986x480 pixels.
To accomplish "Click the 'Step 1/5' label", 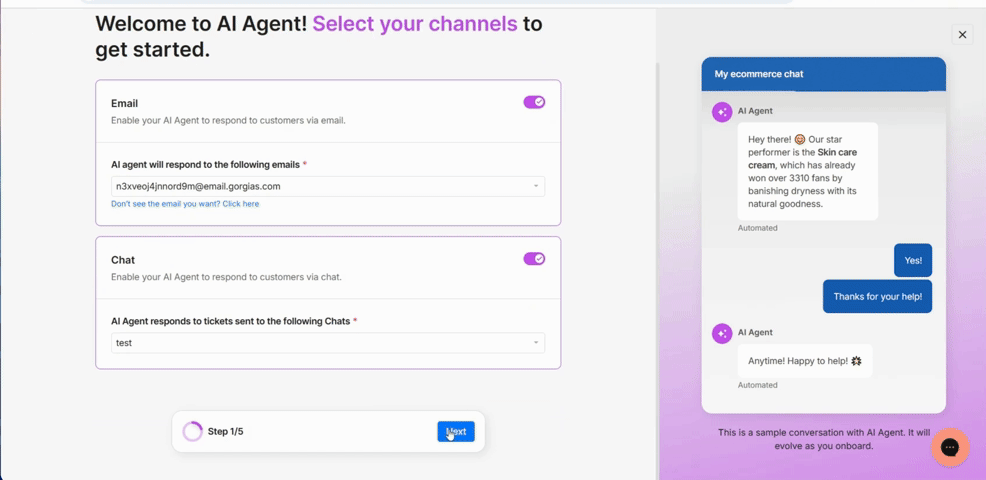I will click(225, 432).
